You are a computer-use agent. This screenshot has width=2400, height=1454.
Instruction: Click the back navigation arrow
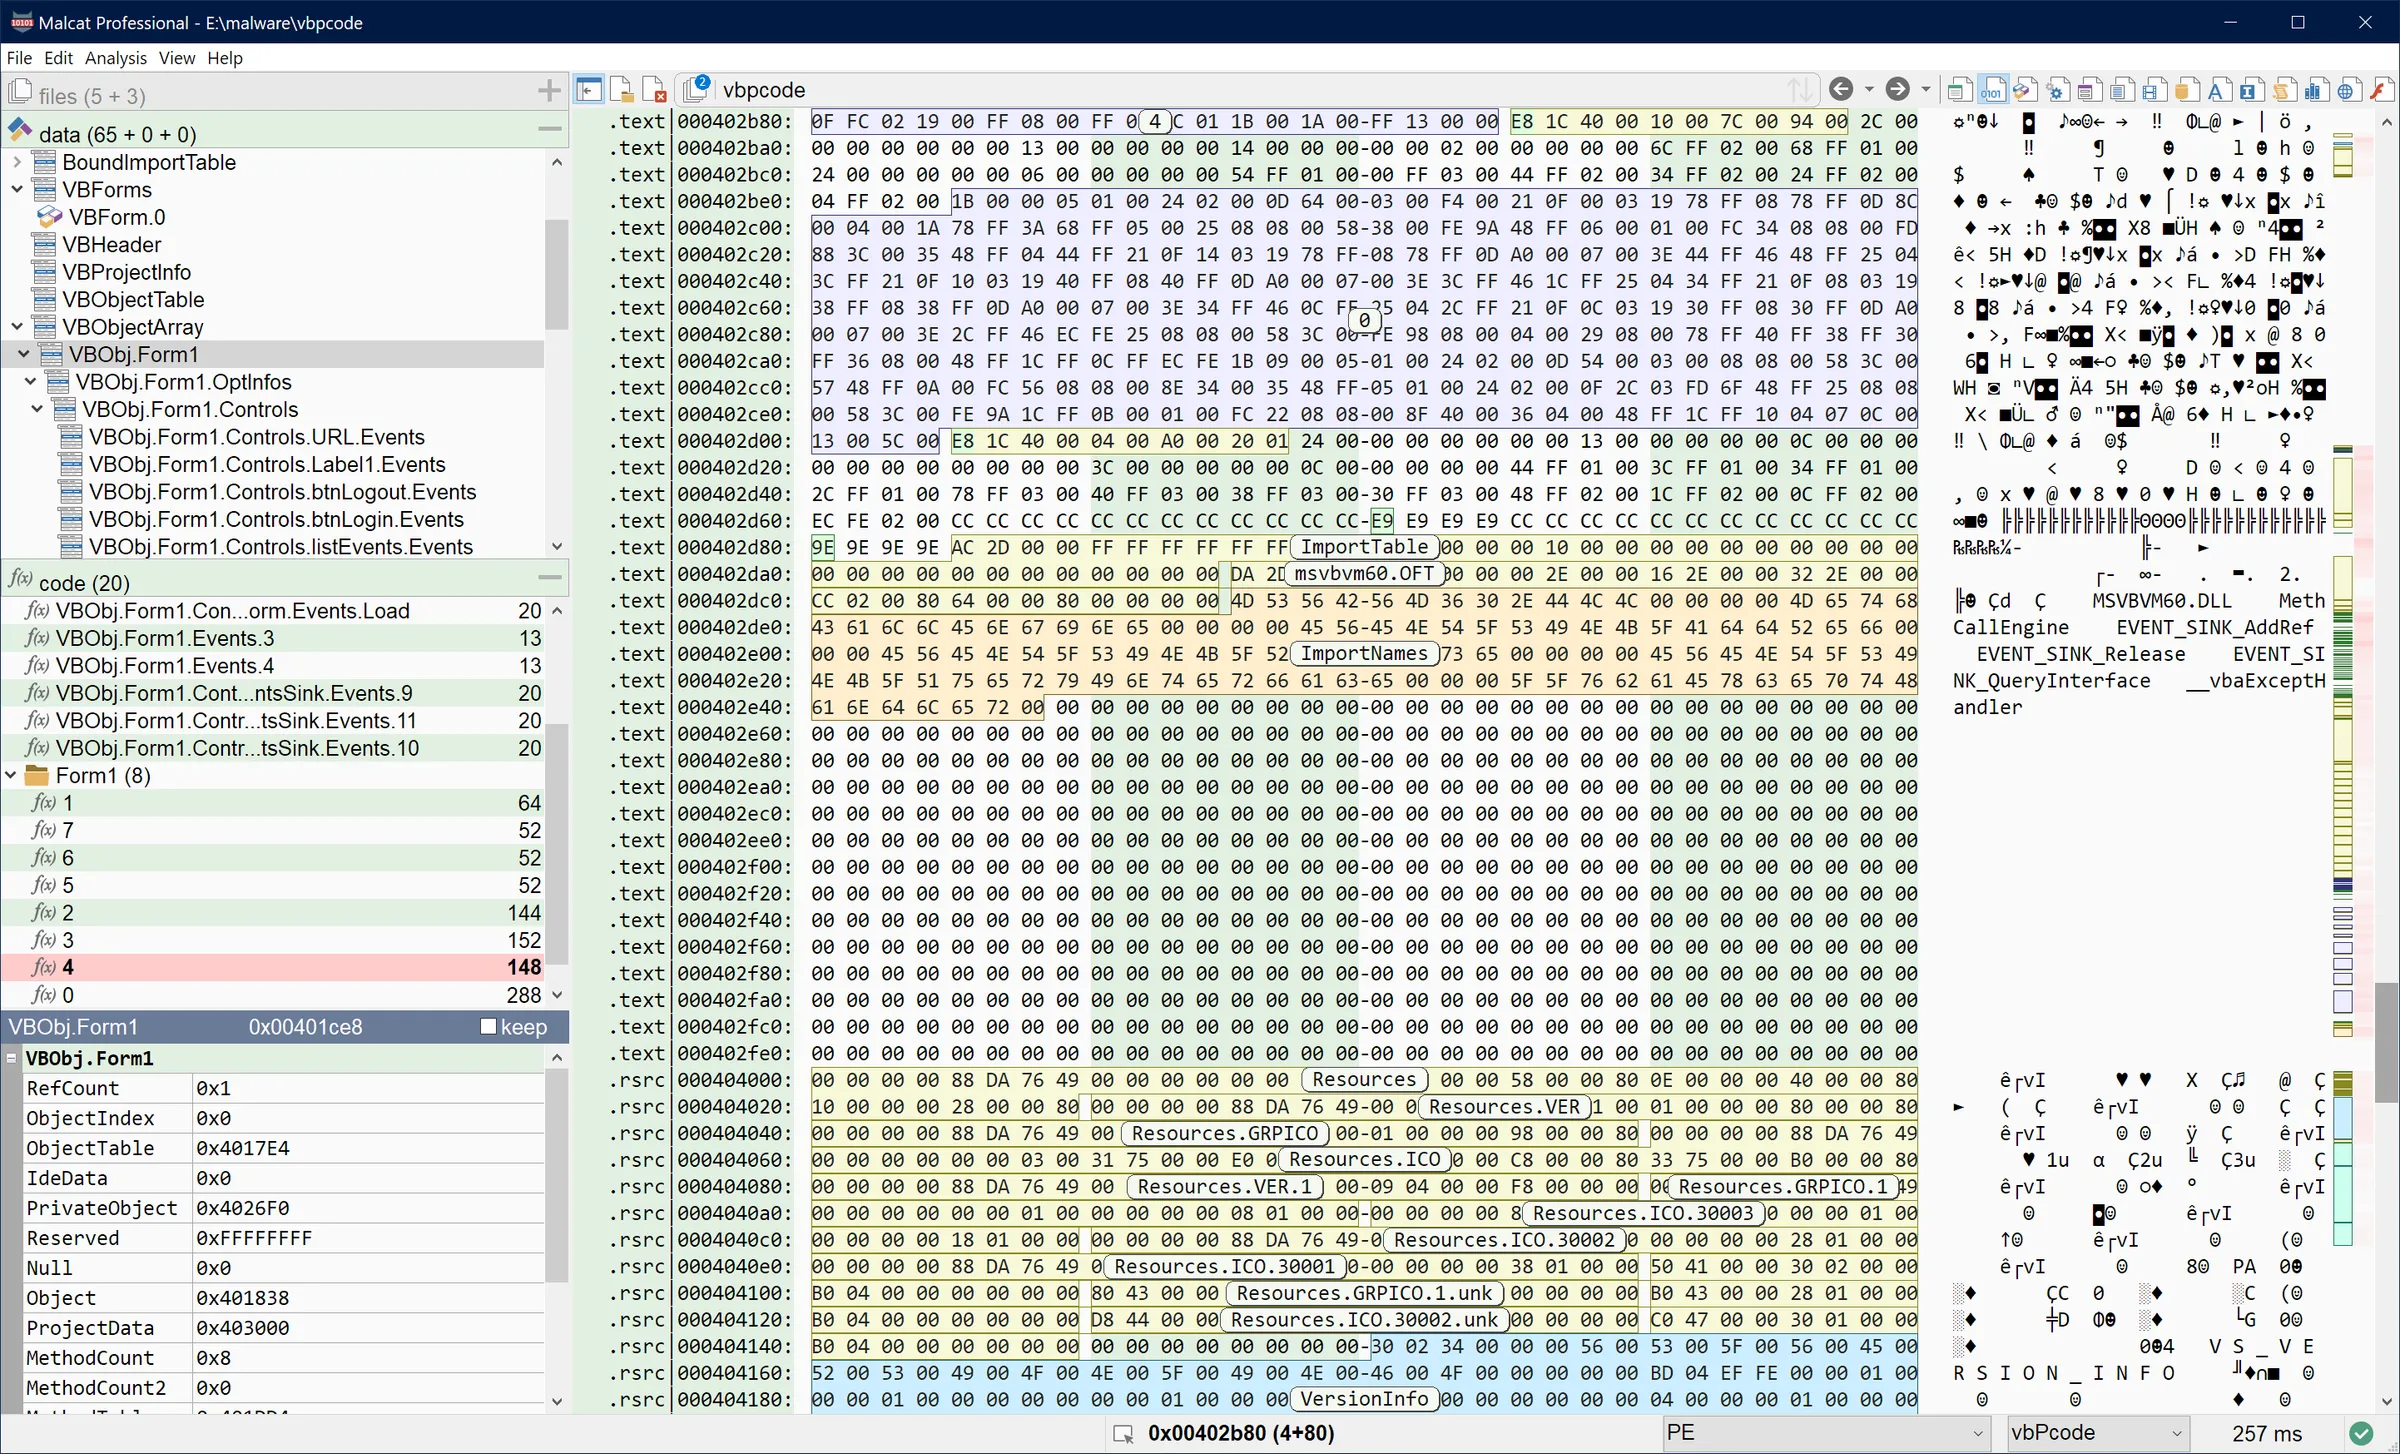tap(1843, 89)
